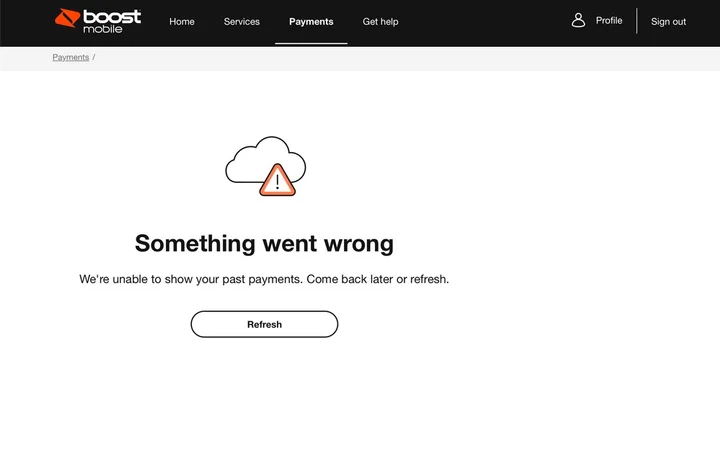Click the vertical divider beside Sign out
Viewport: 720px width, 454px height.
(x=637, y=21)
